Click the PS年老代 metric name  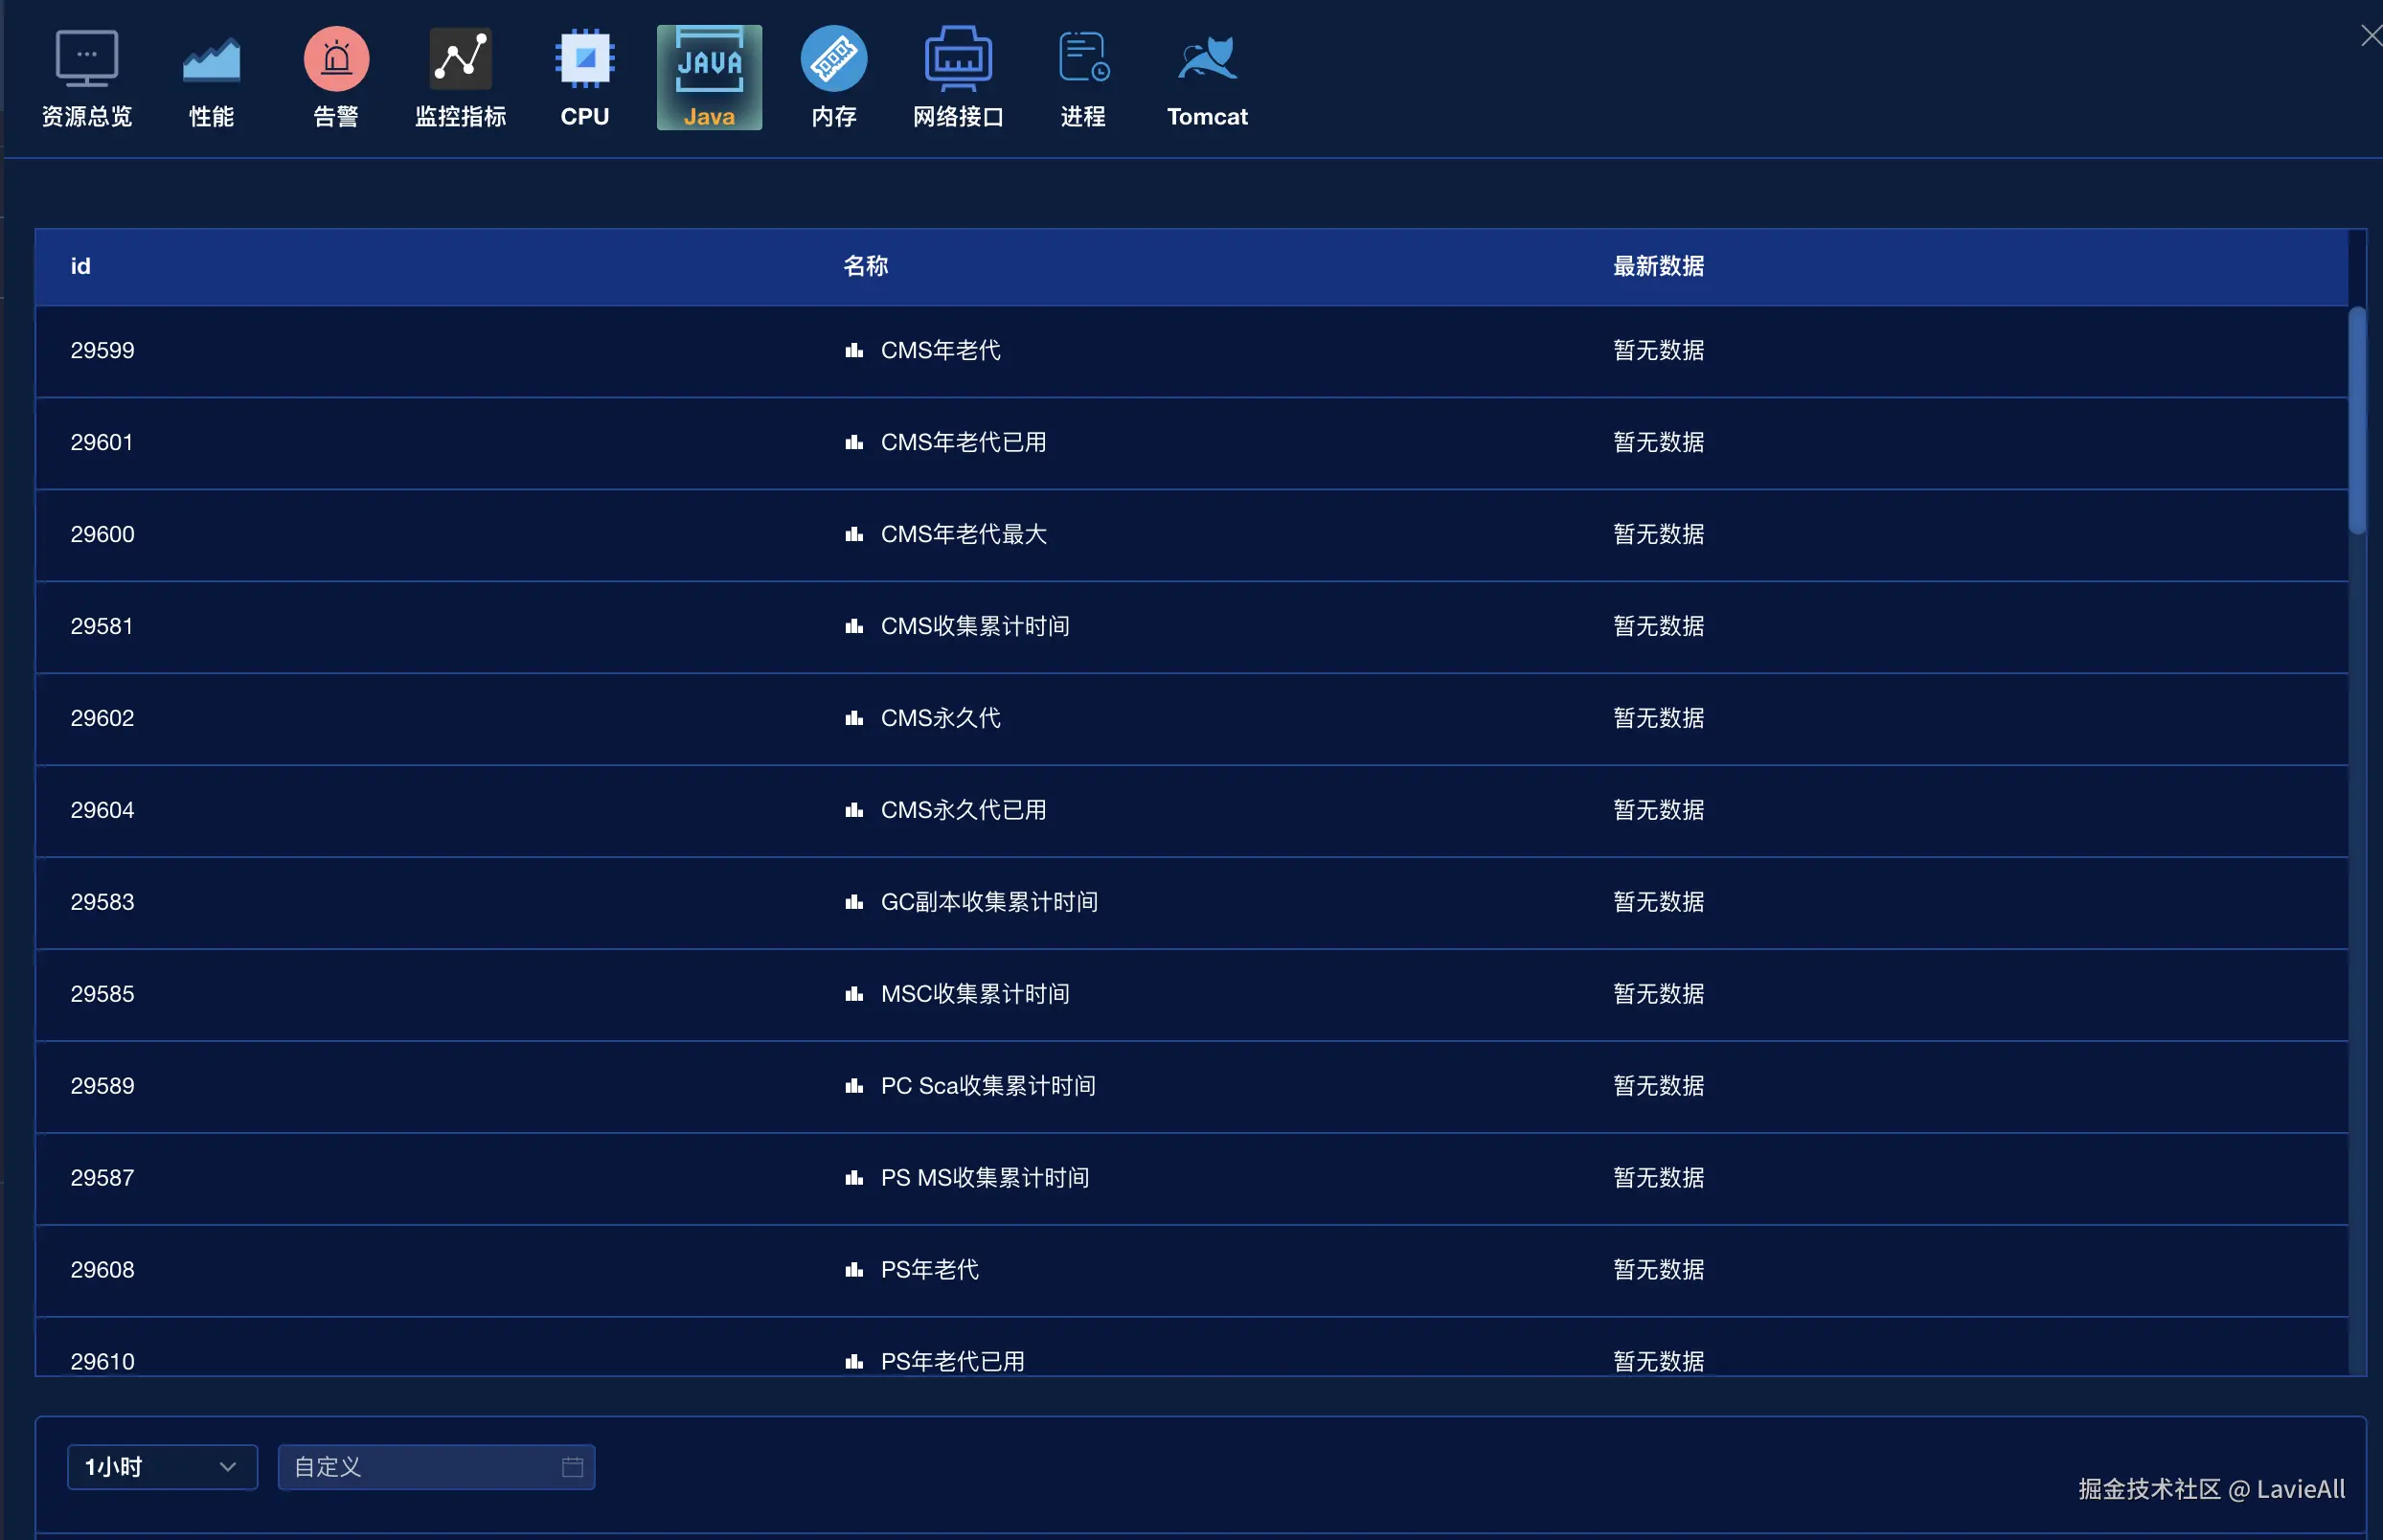coord(929,1270)
